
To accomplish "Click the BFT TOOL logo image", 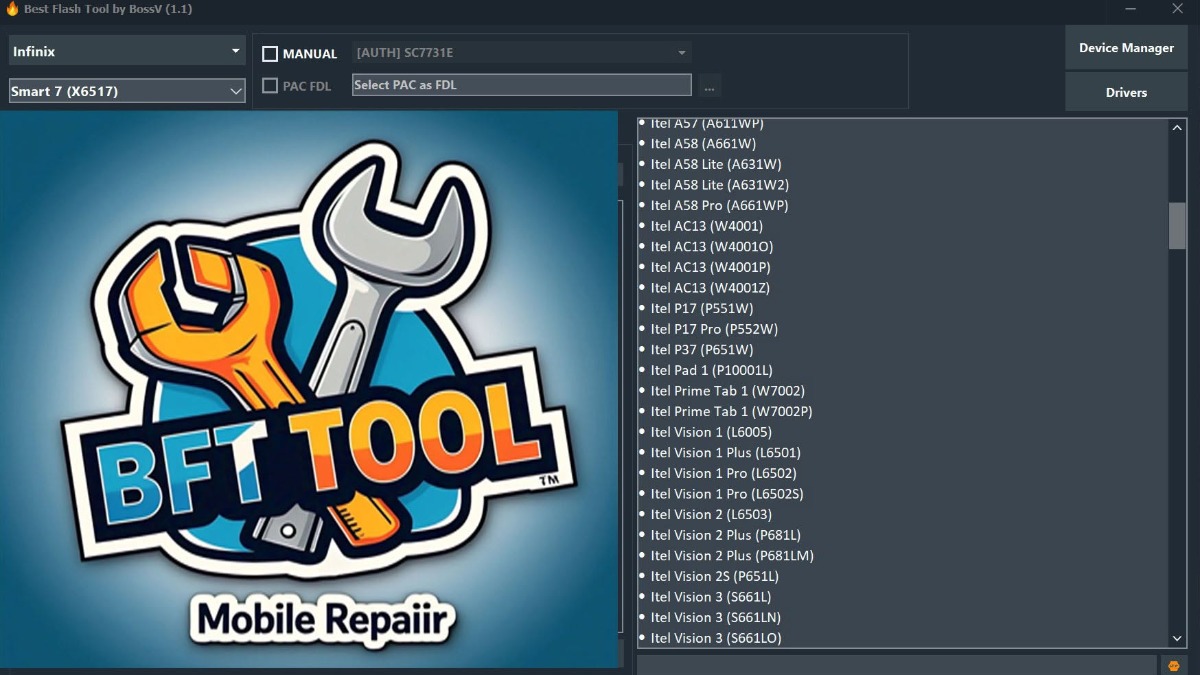I will [x=309, y=389].
